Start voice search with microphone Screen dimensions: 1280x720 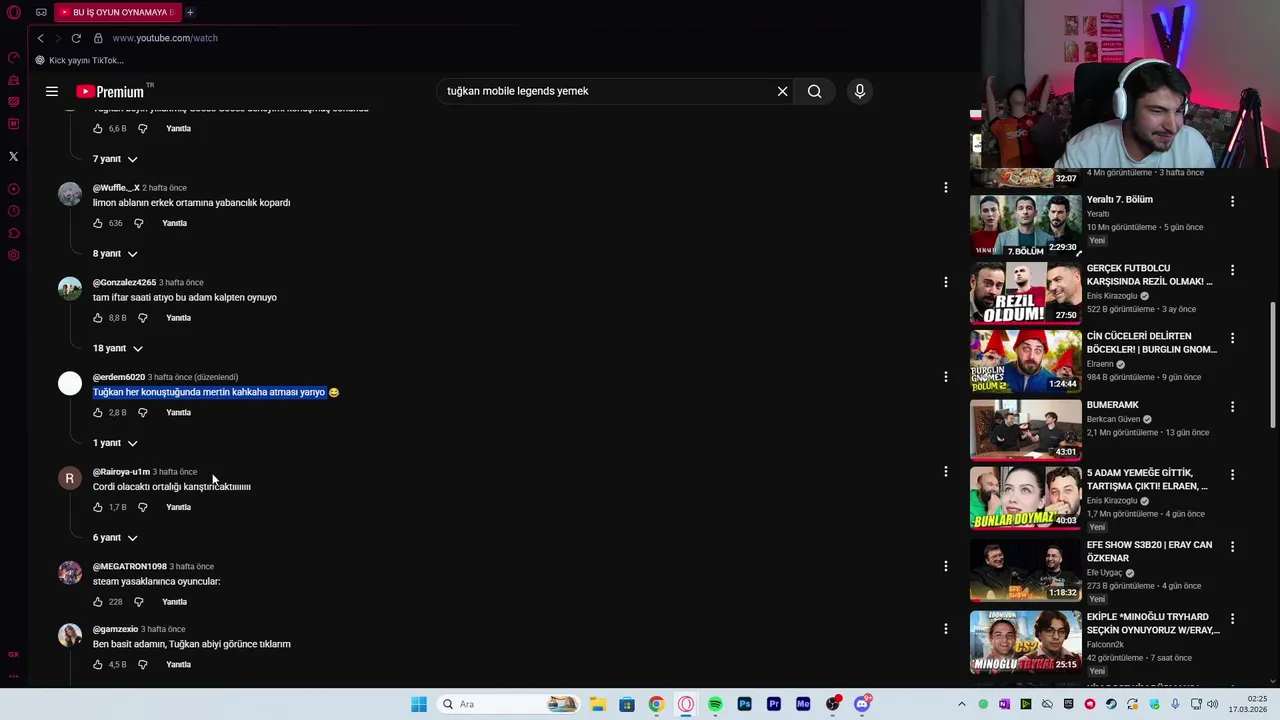point(860,91)
